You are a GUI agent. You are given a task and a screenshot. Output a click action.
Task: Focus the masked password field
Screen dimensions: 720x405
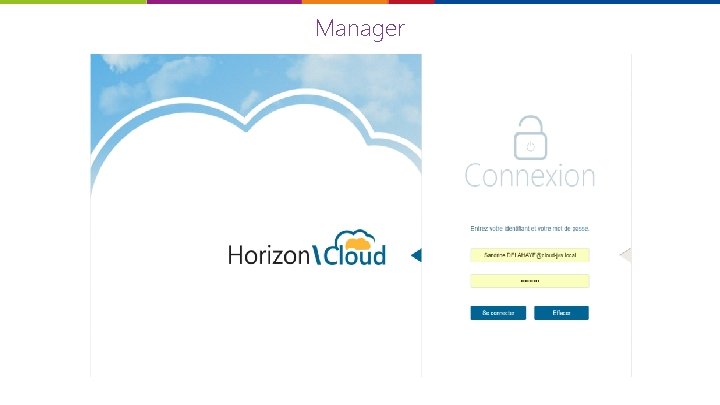click(x=529, y=281)
